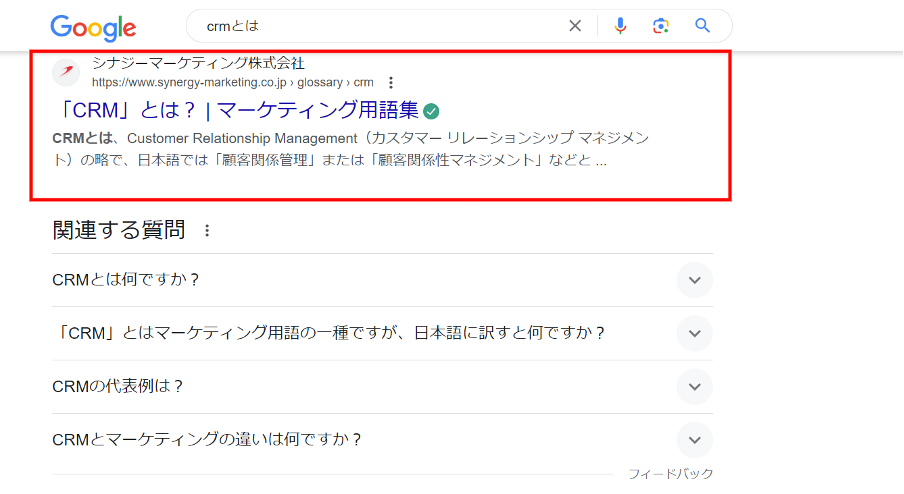Image resolution: width=904 pixels, height=494 pixels.
Task: Click the フィードバック link
Action: (x=671, y=474)
